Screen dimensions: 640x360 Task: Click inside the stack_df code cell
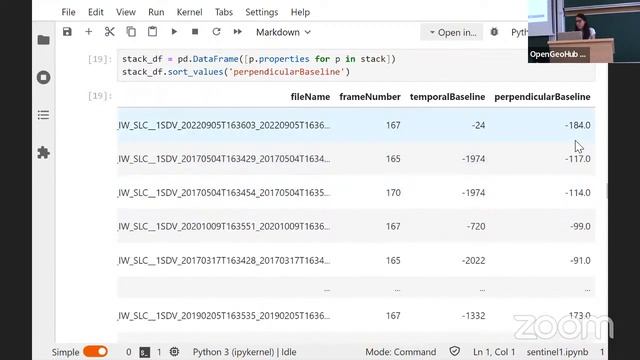356,65
